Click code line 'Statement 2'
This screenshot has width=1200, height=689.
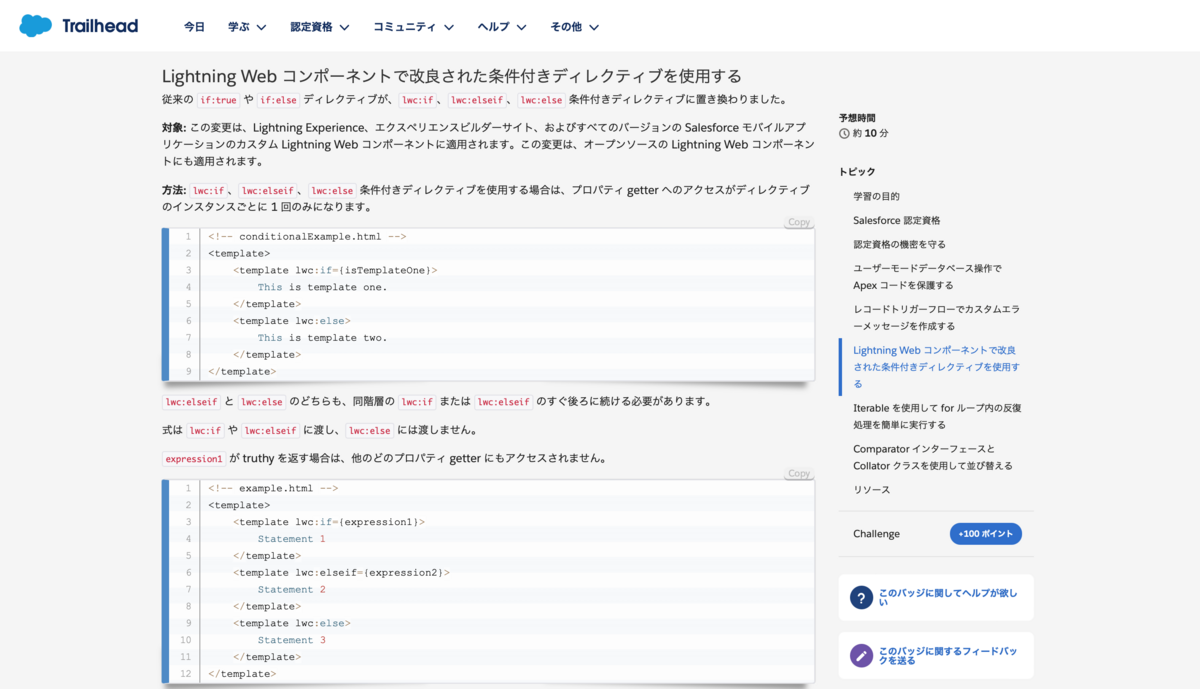[291, 590]
